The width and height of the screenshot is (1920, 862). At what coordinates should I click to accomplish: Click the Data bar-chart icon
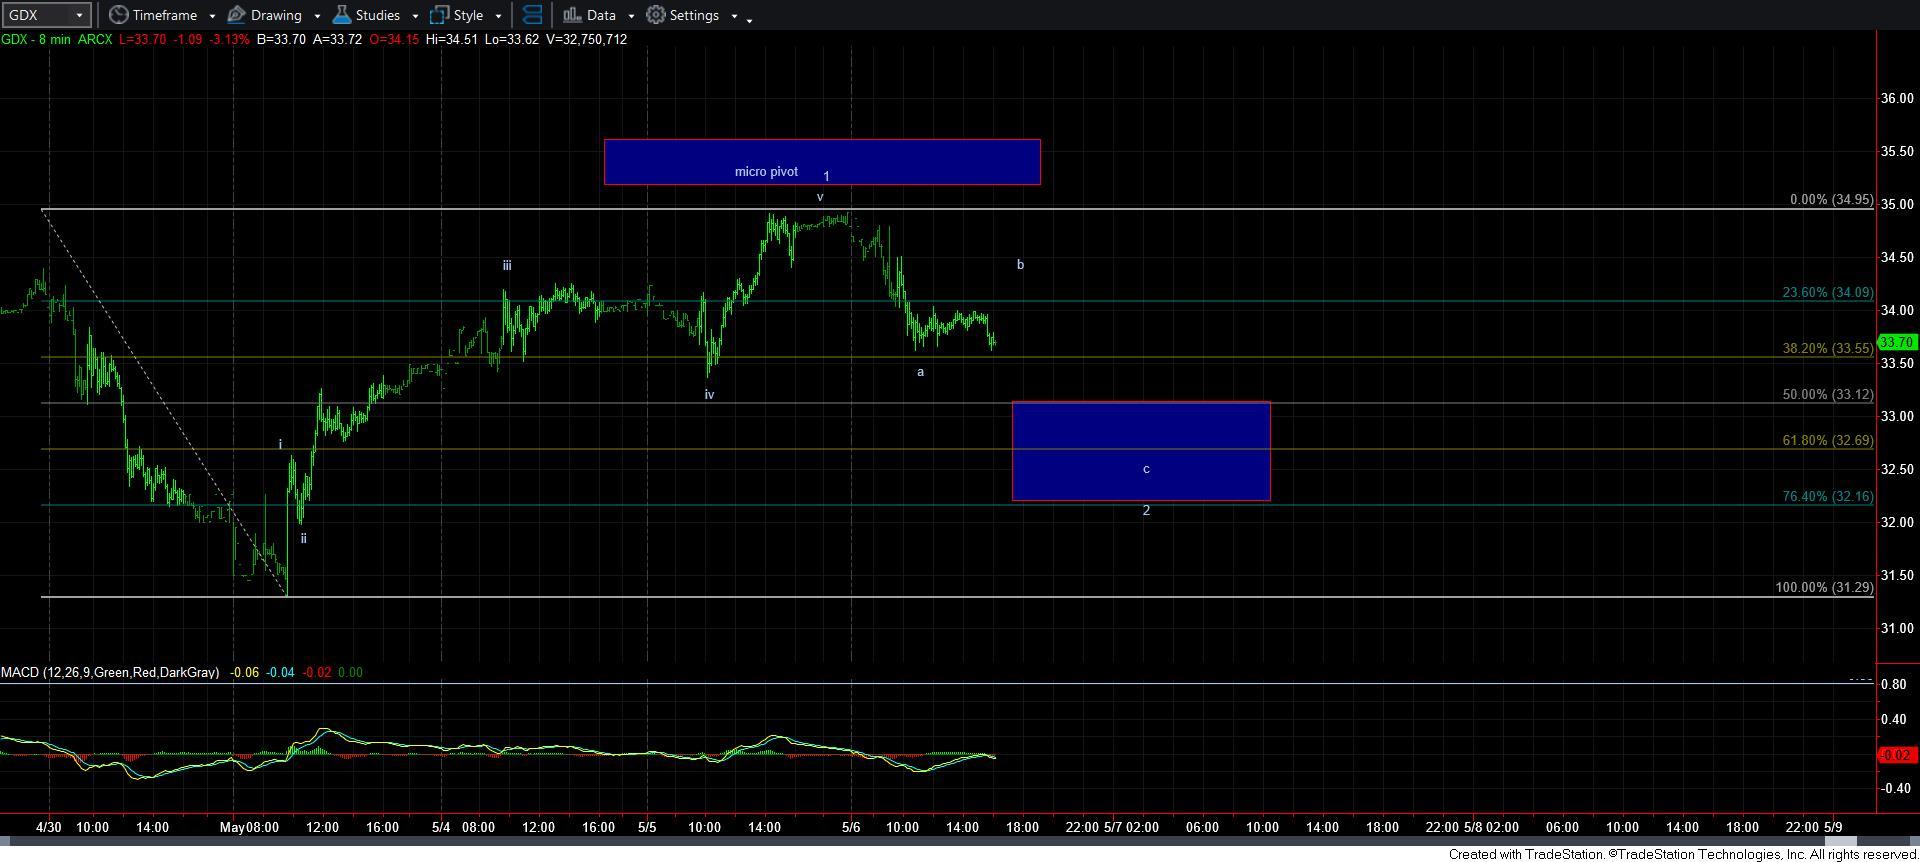(571, 15)
